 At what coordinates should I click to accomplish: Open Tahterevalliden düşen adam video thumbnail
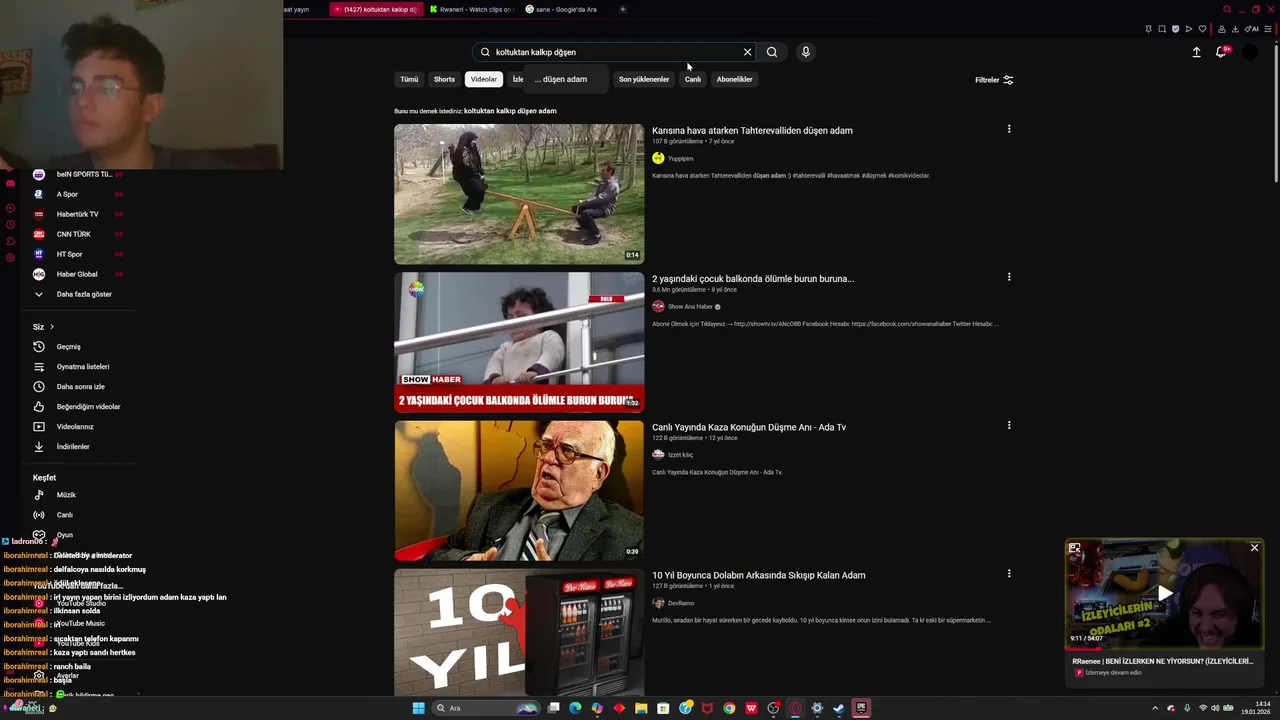pos(519,194)
